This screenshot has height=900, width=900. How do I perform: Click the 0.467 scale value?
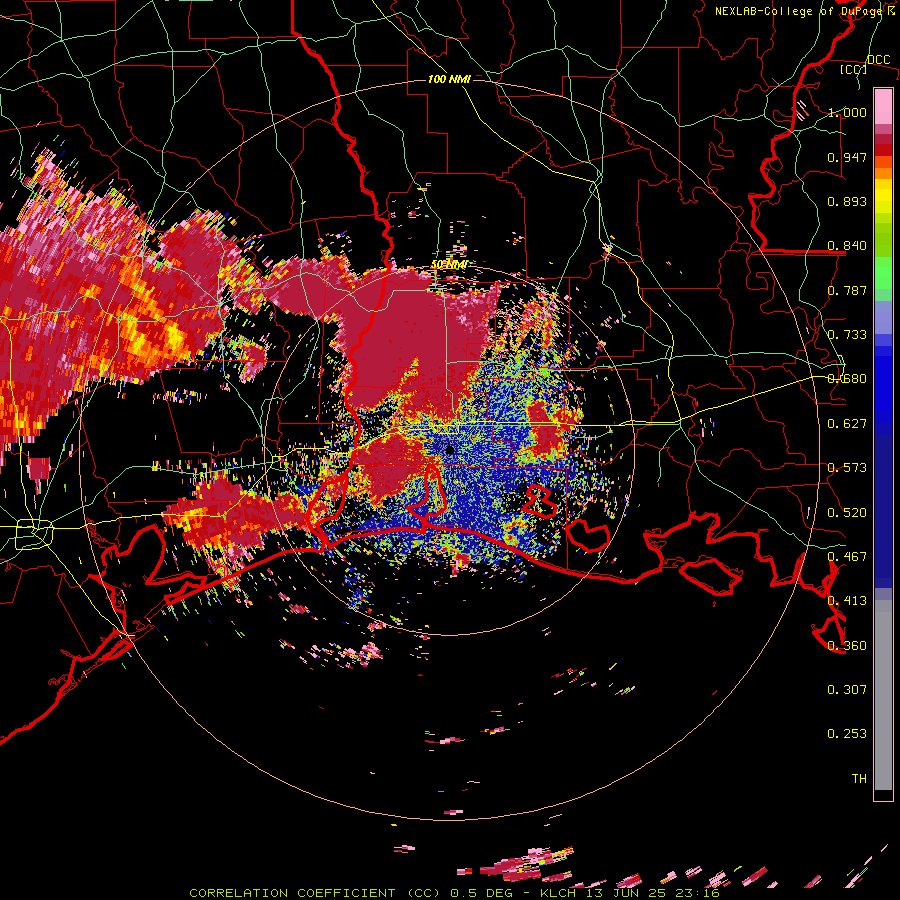coord(847,557)
